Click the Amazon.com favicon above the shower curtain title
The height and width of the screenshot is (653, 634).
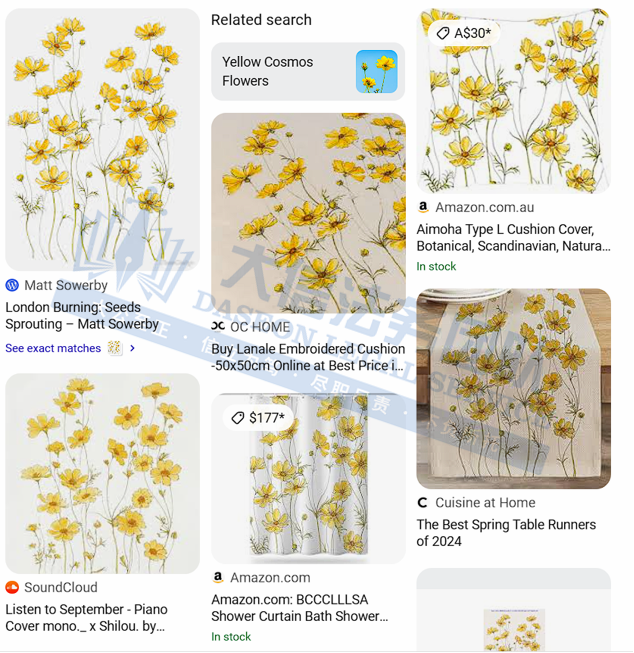[217, 577]
